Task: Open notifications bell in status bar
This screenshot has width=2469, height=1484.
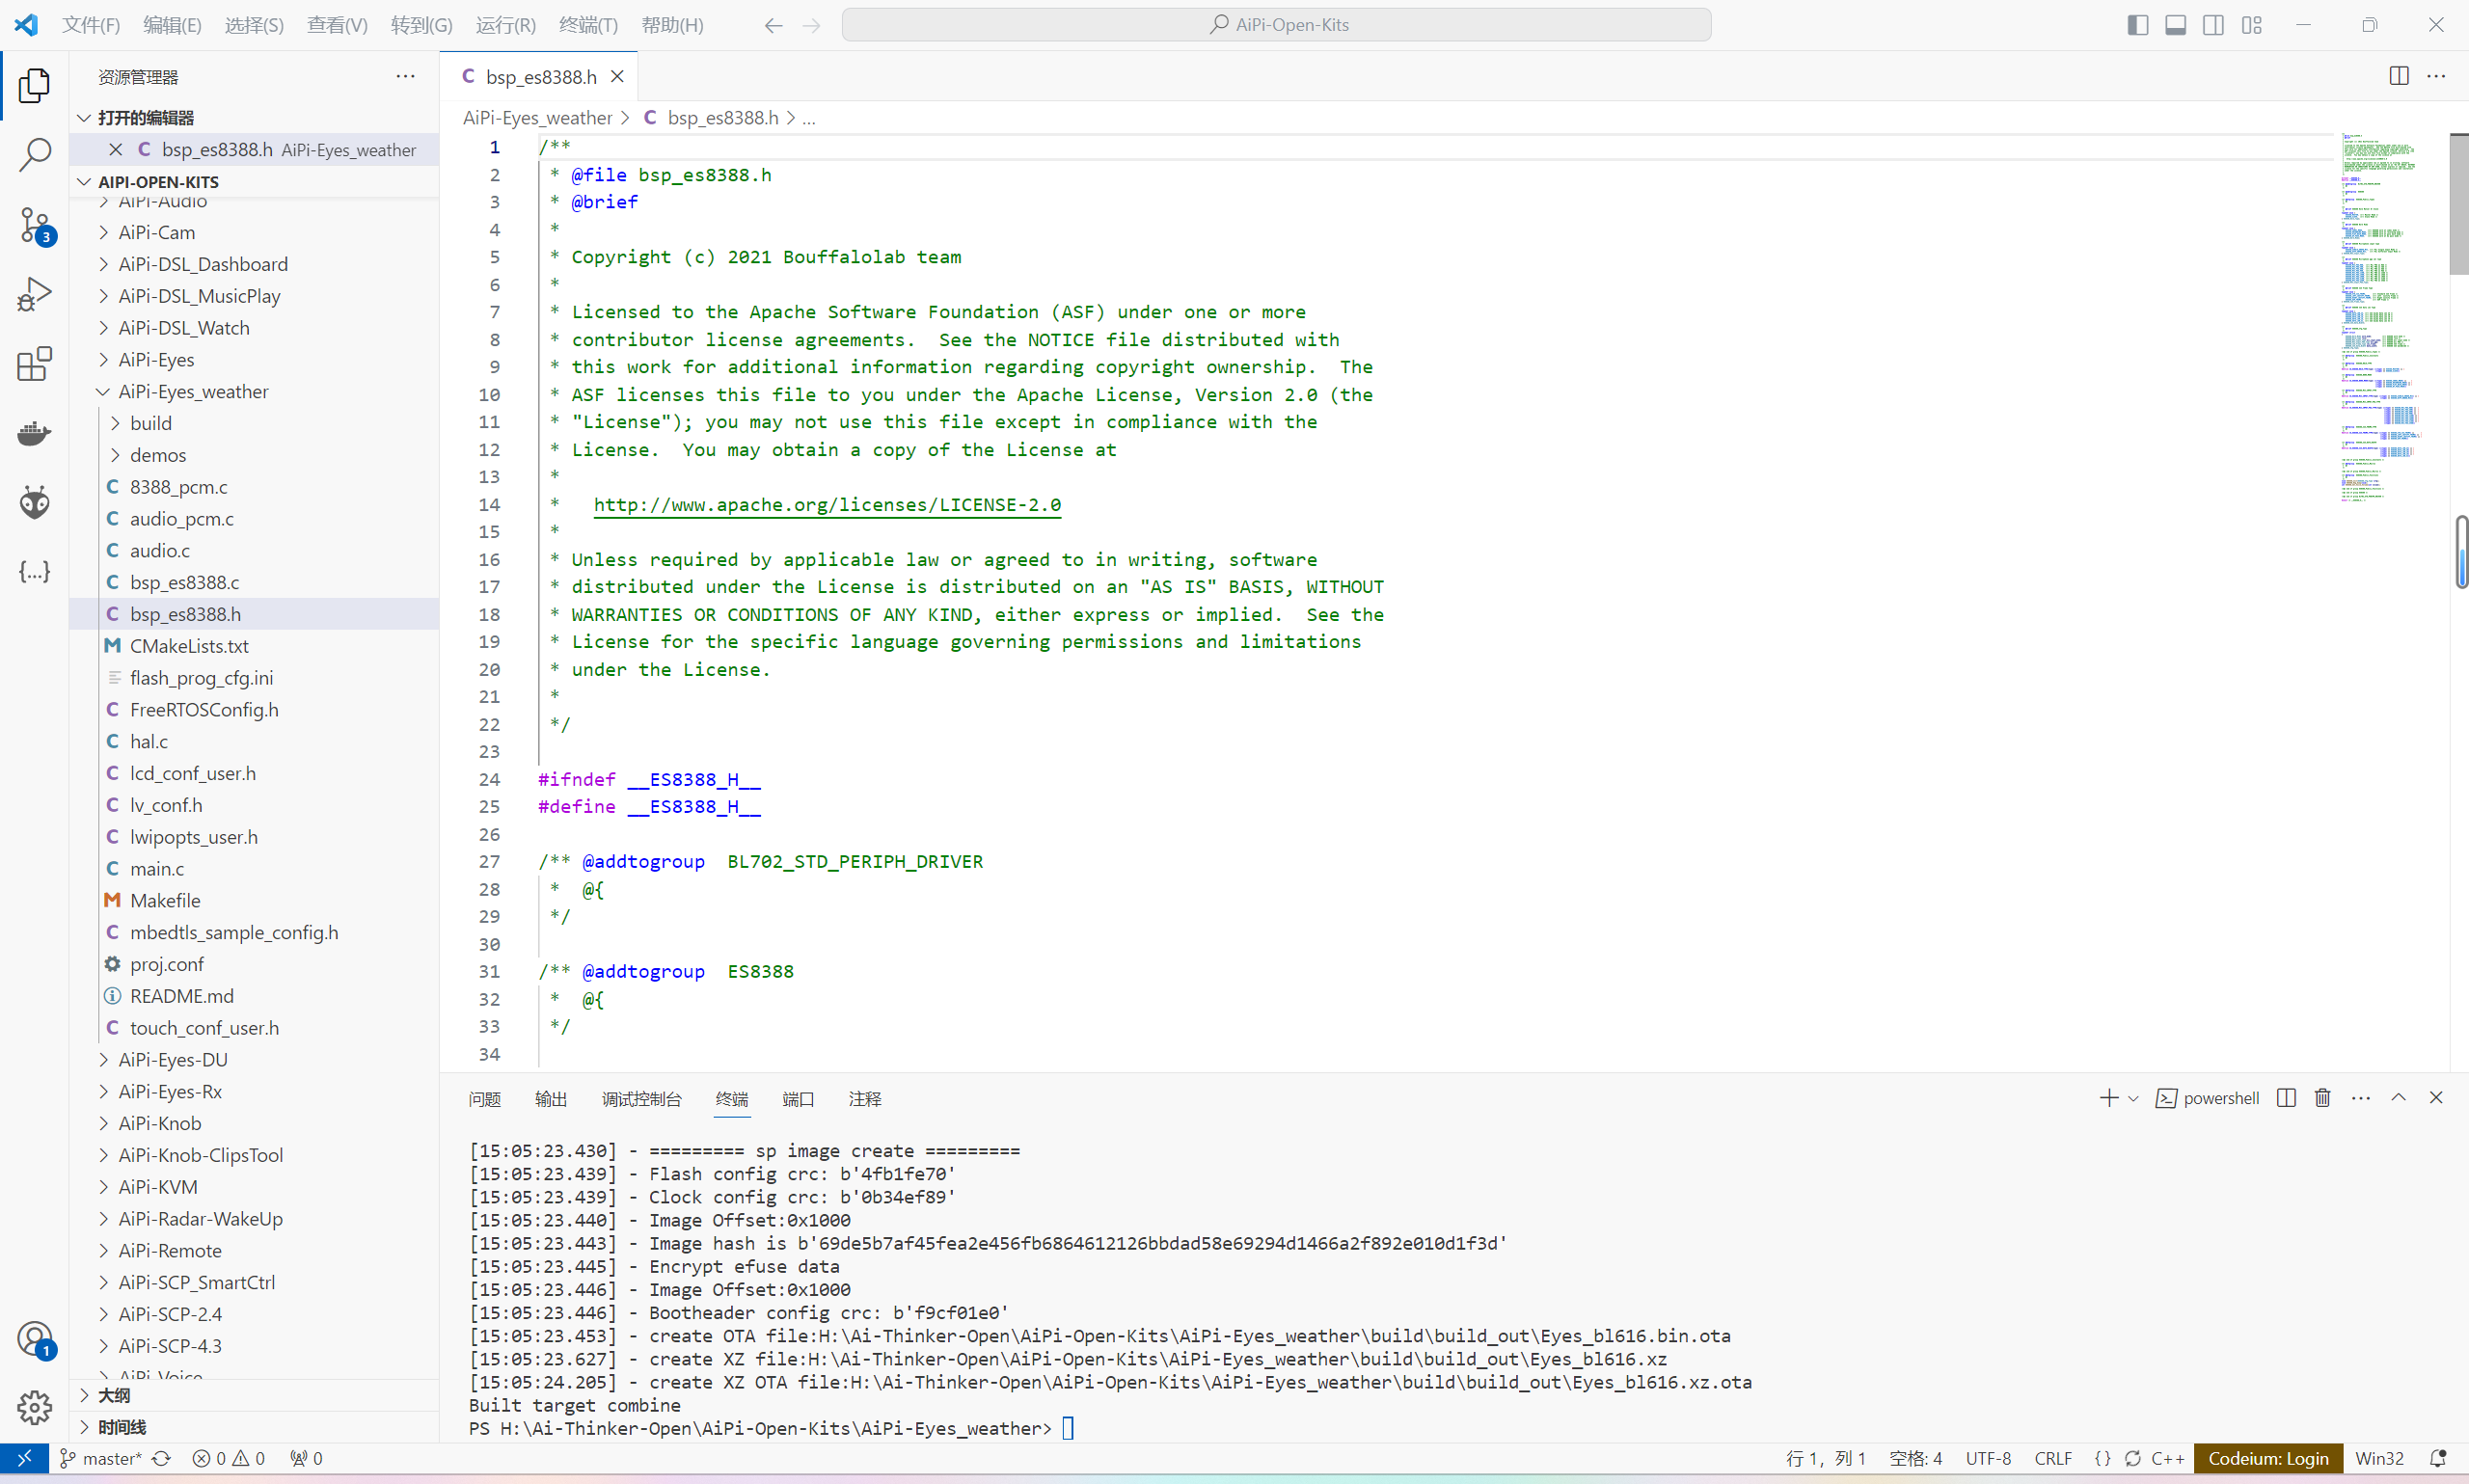Action: pyautogui.click(x=2437, y=1458)
